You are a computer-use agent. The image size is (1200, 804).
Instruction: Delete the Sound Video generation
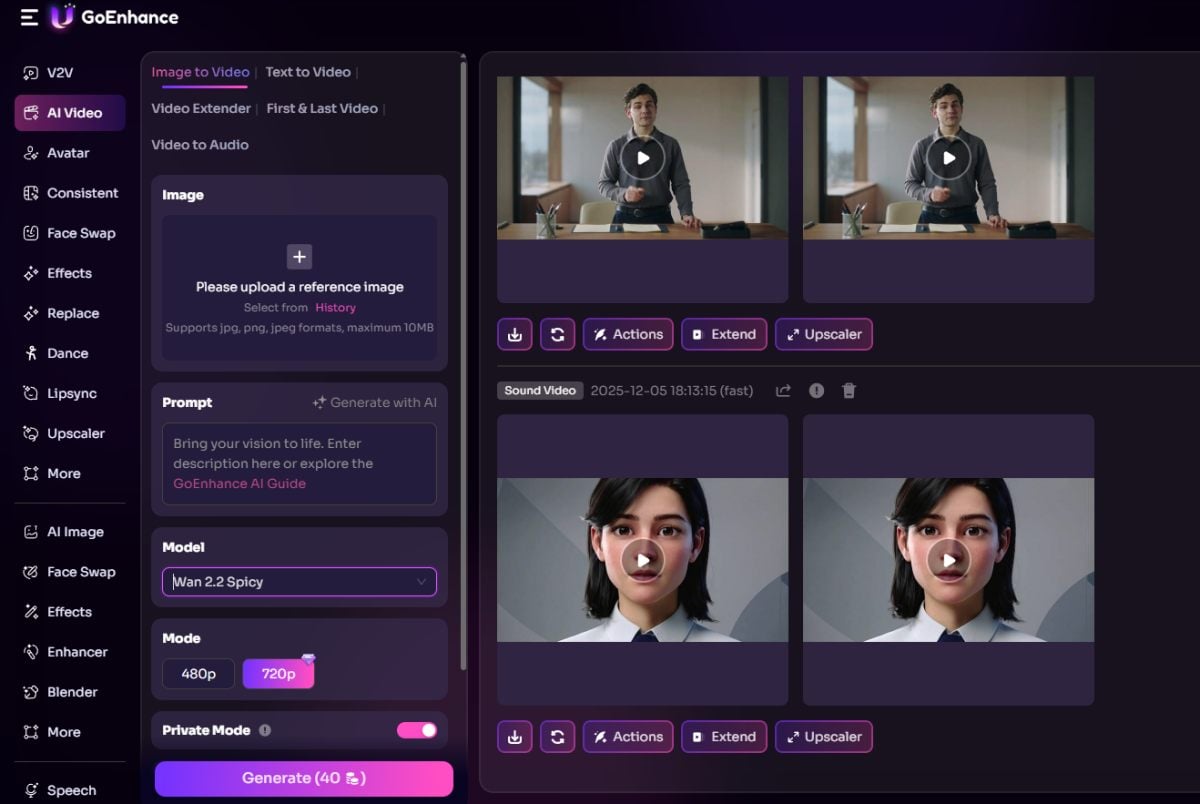coord(848,390)
